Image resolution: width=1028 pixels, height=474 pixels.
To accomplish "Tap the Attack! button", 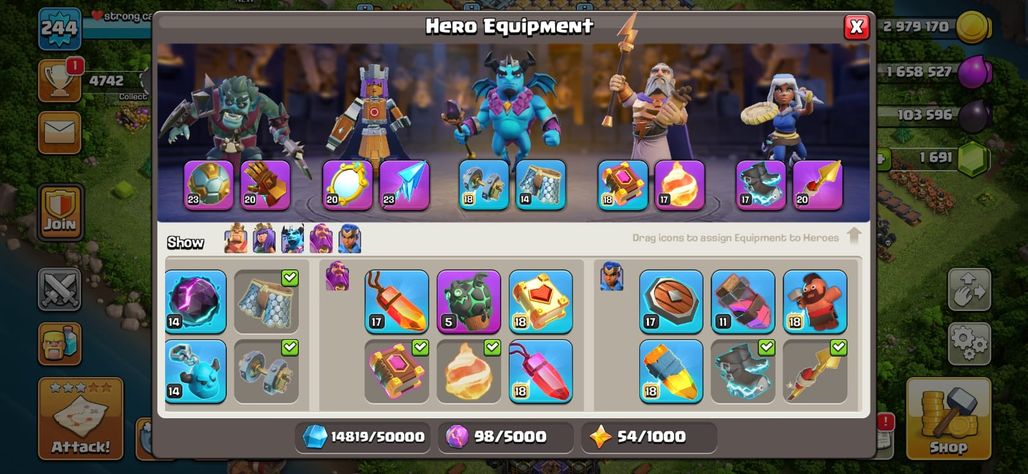I will point(81,418).
